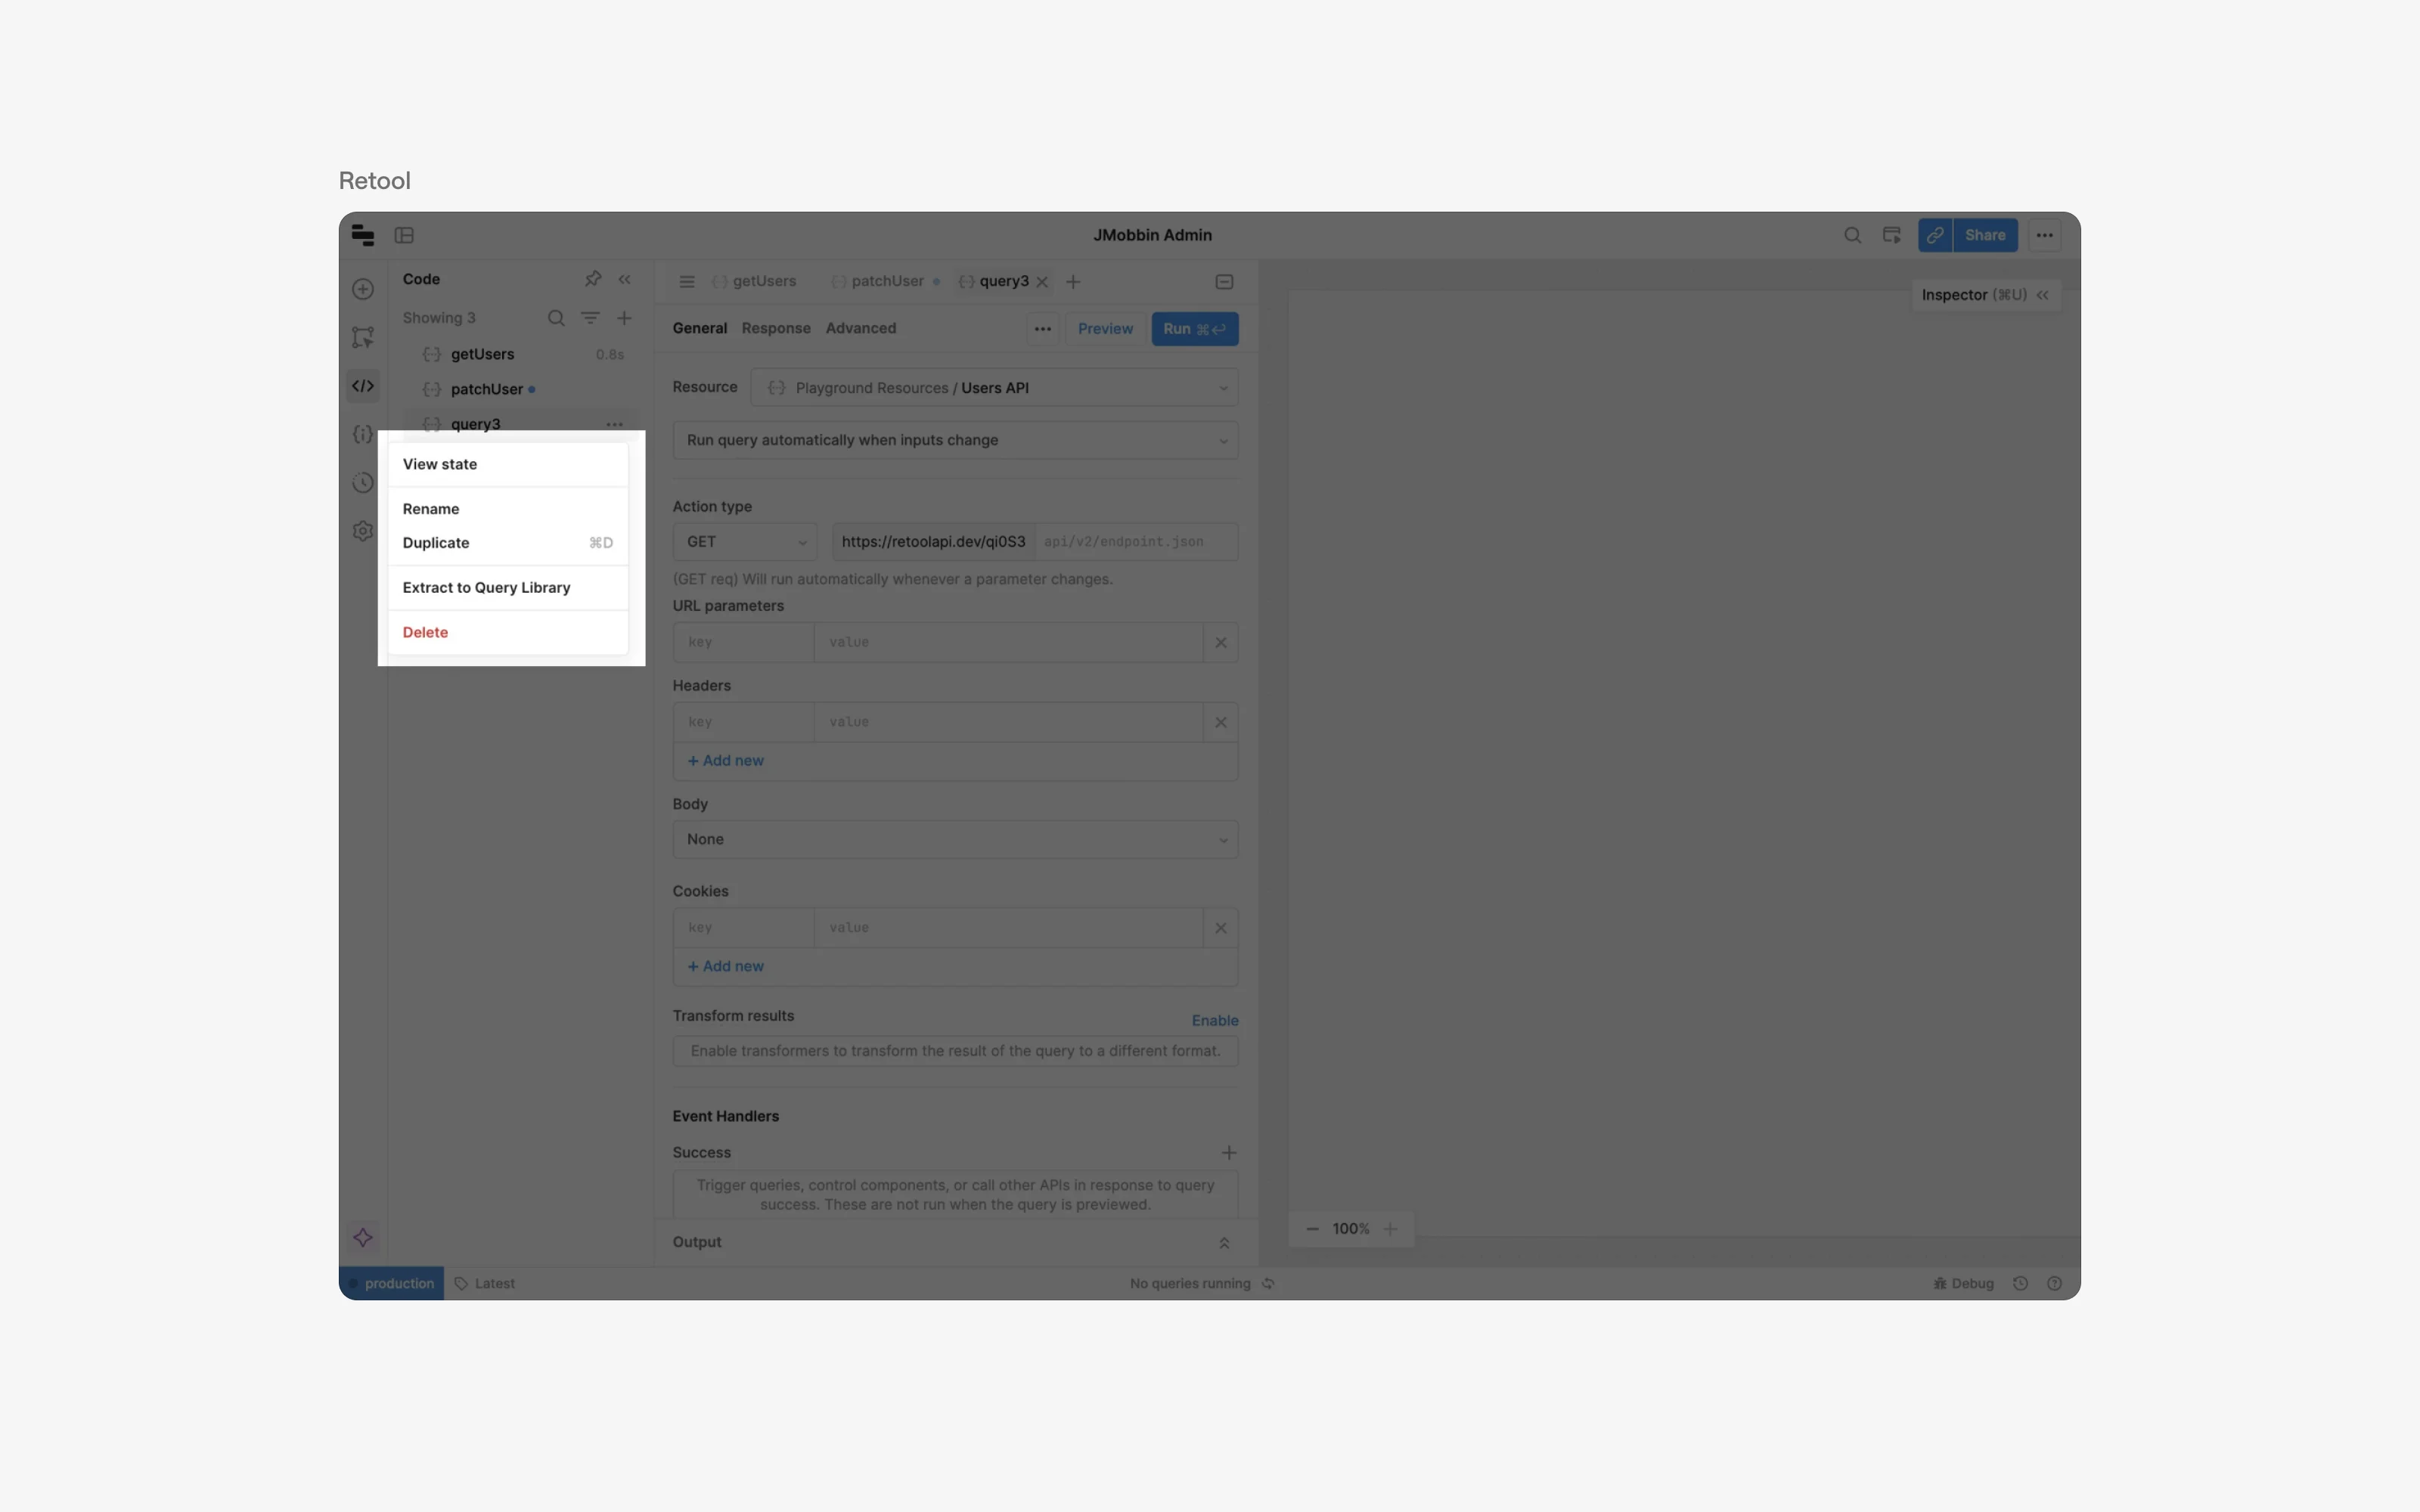
Task: Click the blue Share button
Action: 1986,234
